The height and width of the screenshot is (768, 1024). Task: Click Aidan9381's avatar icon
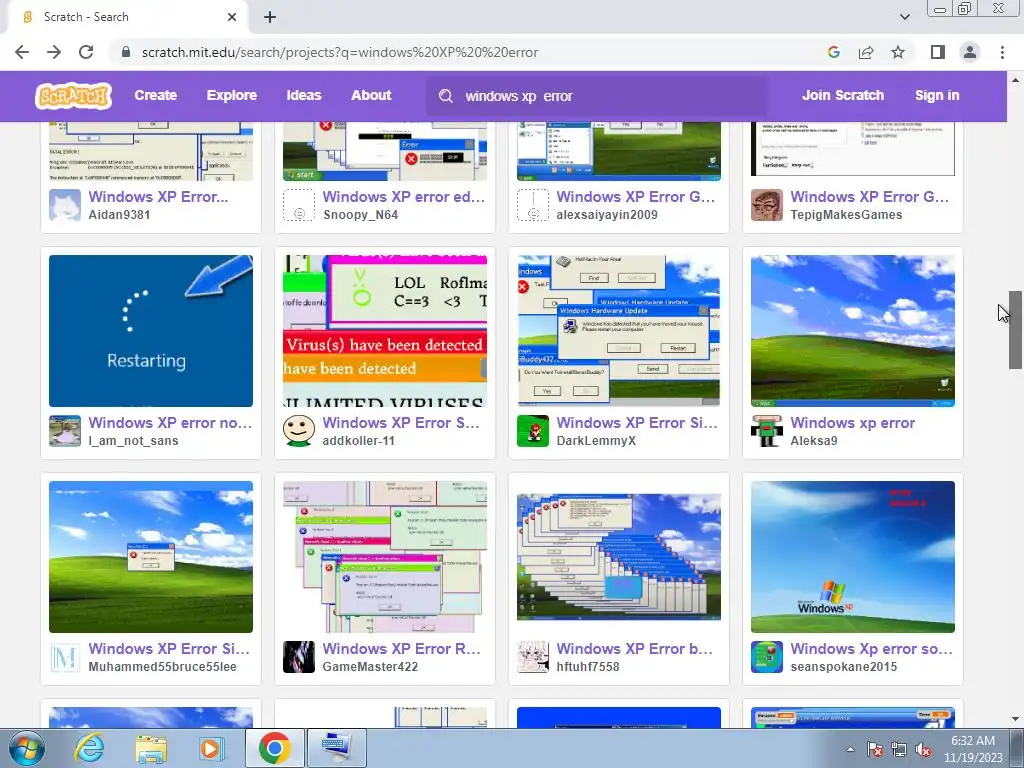[x=65, y=205]
